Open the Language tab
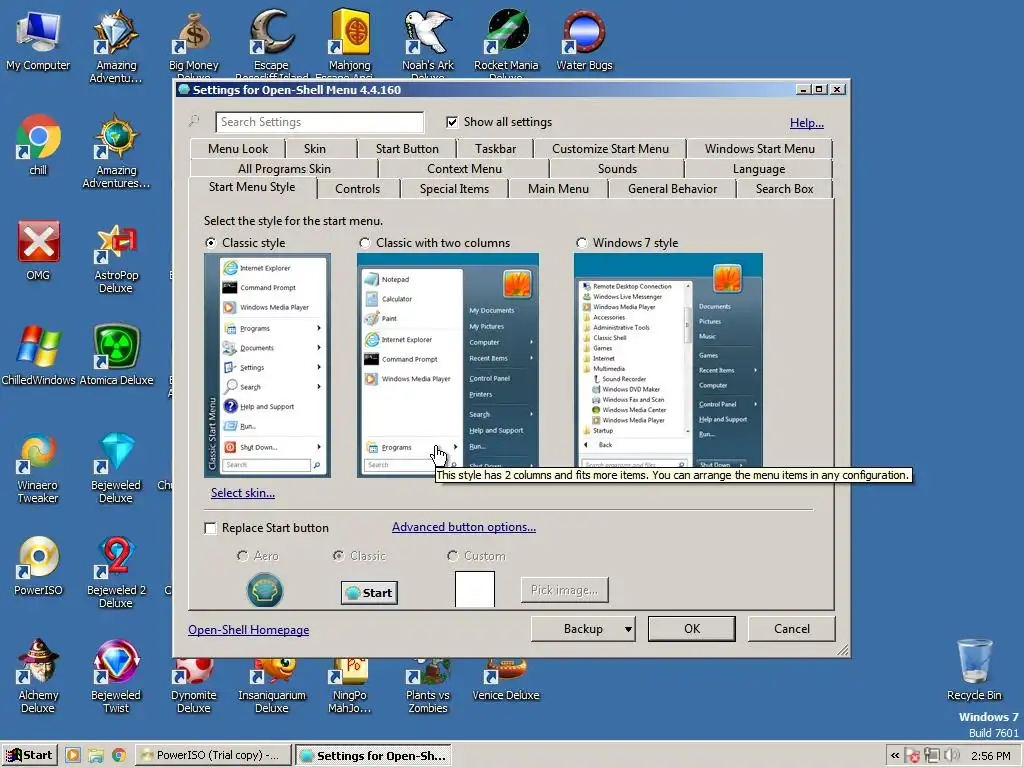Viewport: 1024px width, 768px height. coord(759,168)
